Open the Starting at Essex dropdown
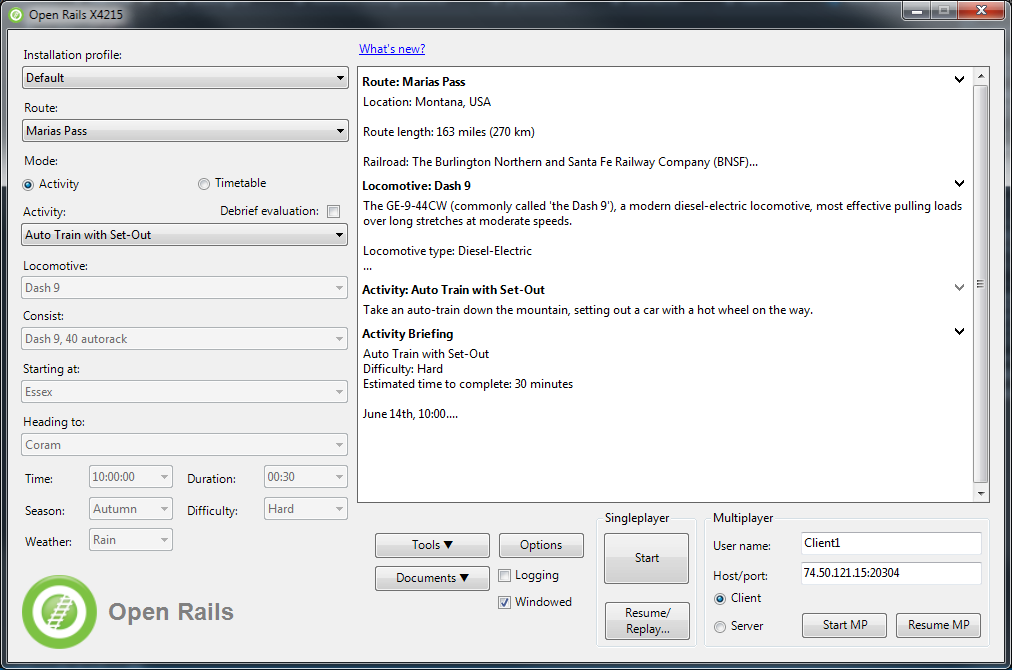 [185, 392]
